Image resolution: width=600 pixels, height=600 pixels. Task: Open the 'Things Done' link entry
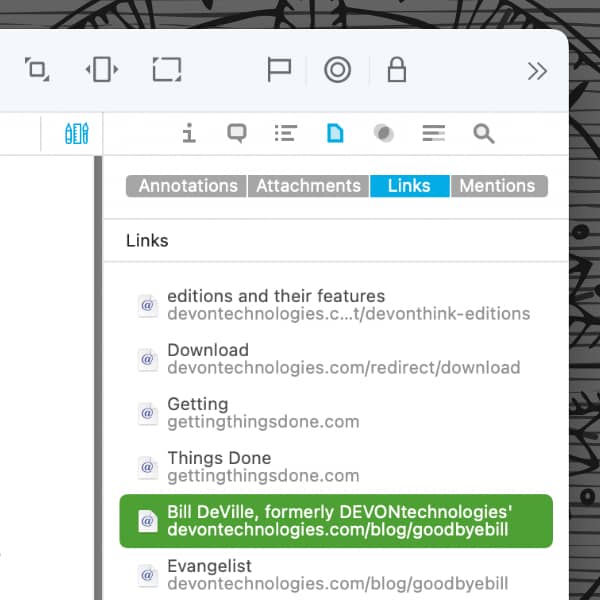coord(336,467)
